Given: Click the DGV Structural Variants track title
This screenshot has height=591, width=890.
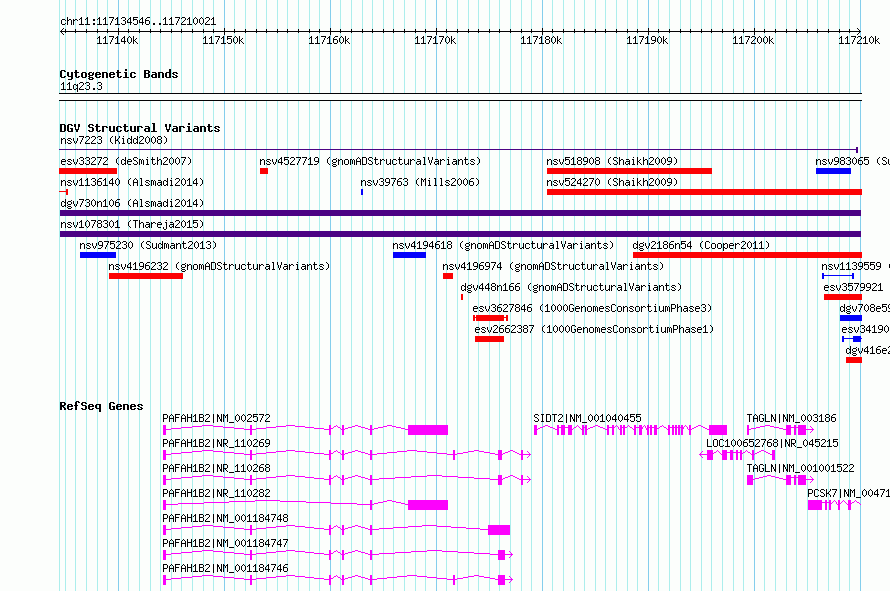Looking at the screenshot, I should [x=140, y=128].
